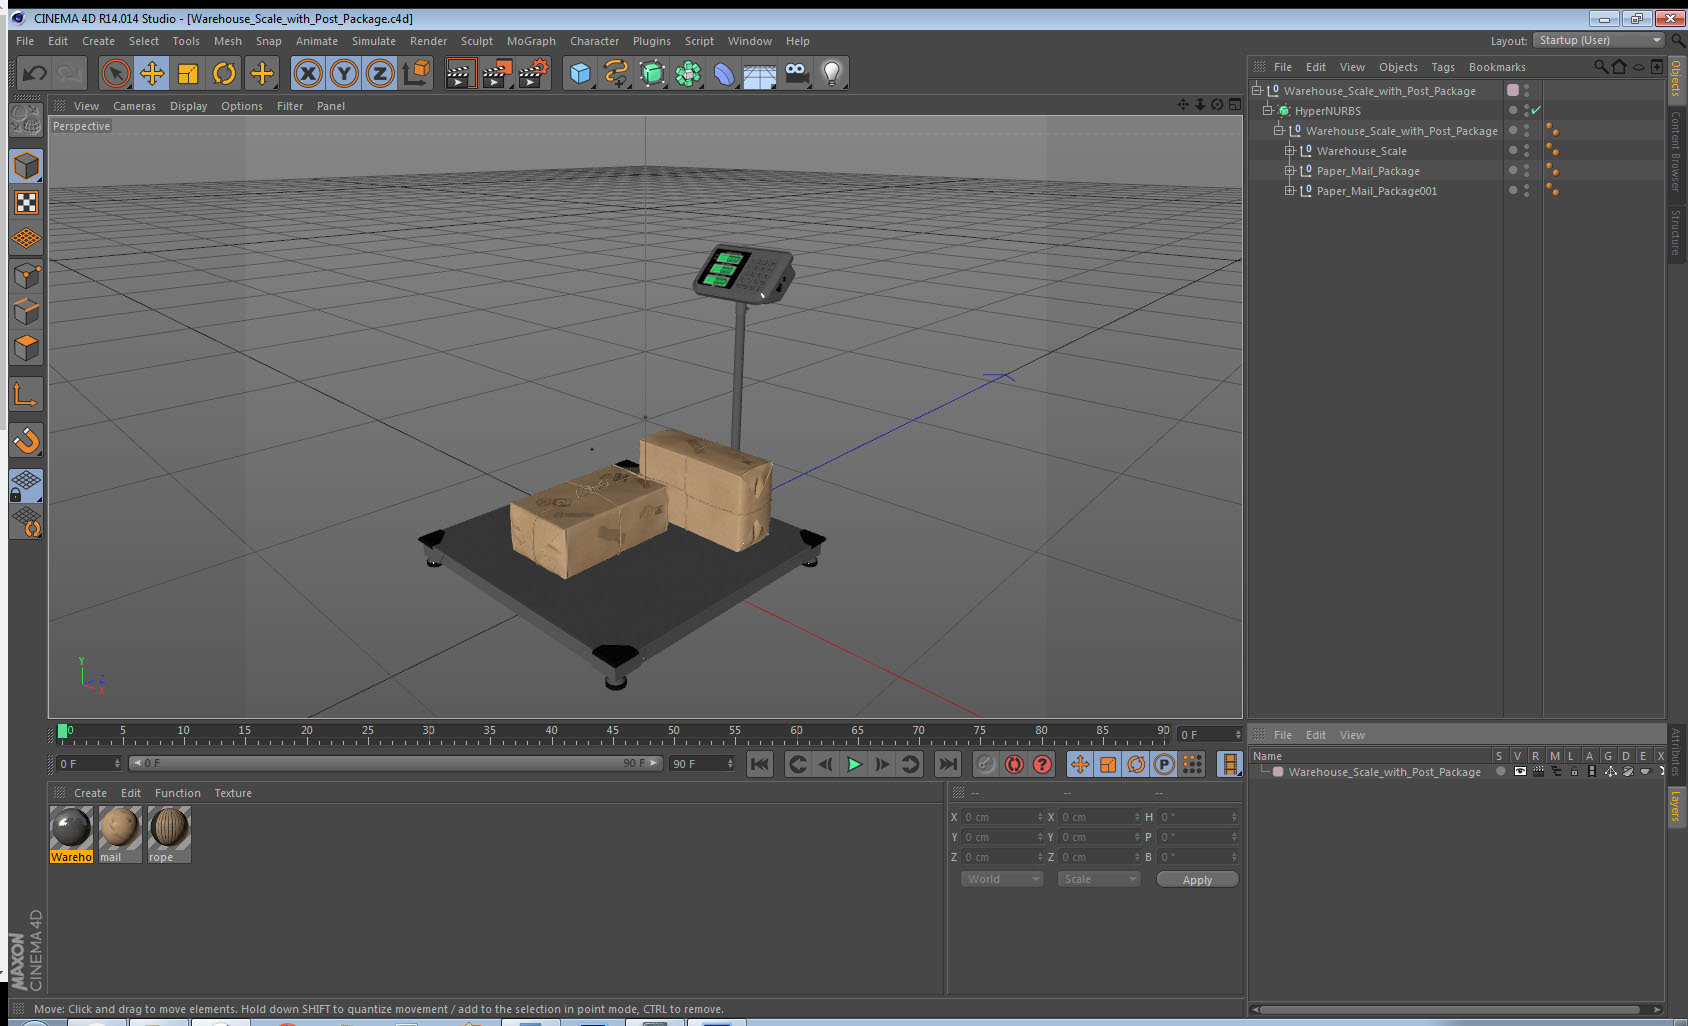
Task: Click frame 45 on the timeline ruler
Action: point(612,733)
